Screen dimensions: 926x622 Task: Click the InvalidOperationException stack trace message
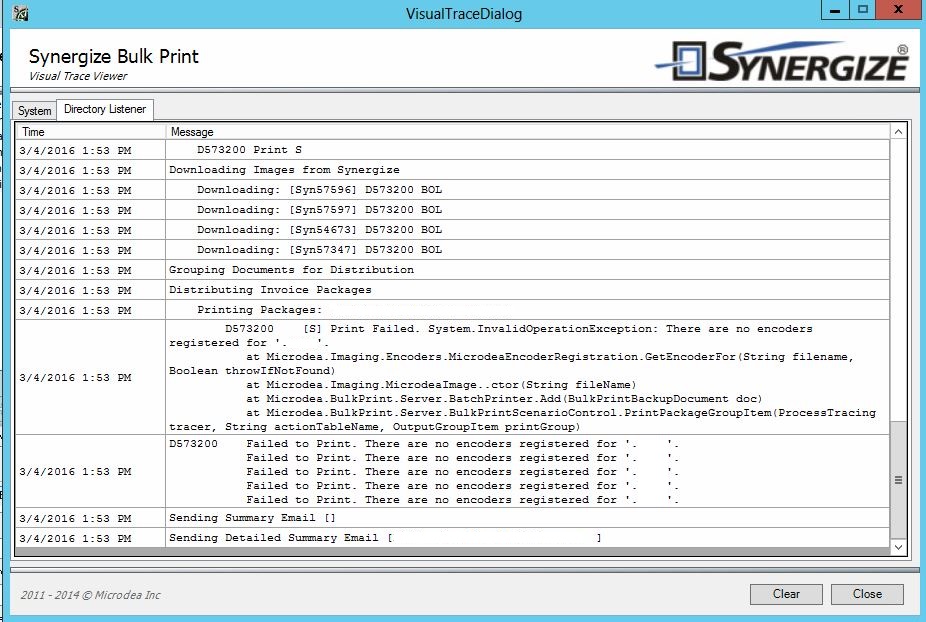[x=527, y=377]
